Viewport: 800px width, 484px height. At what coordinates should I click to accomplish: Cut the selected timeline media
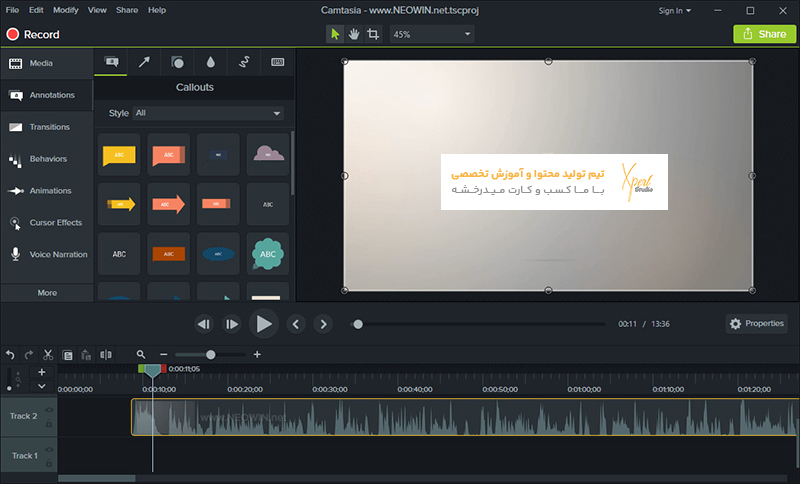(x=48, y=354)
